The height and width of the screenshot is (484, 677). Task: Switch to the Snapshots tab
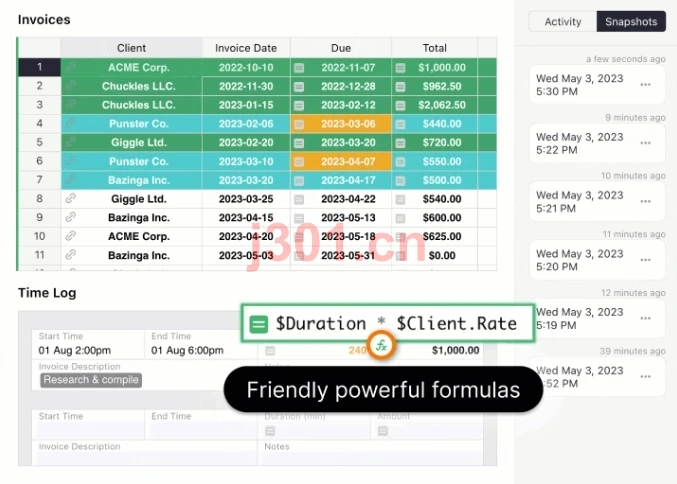click(x=631, y=22)
